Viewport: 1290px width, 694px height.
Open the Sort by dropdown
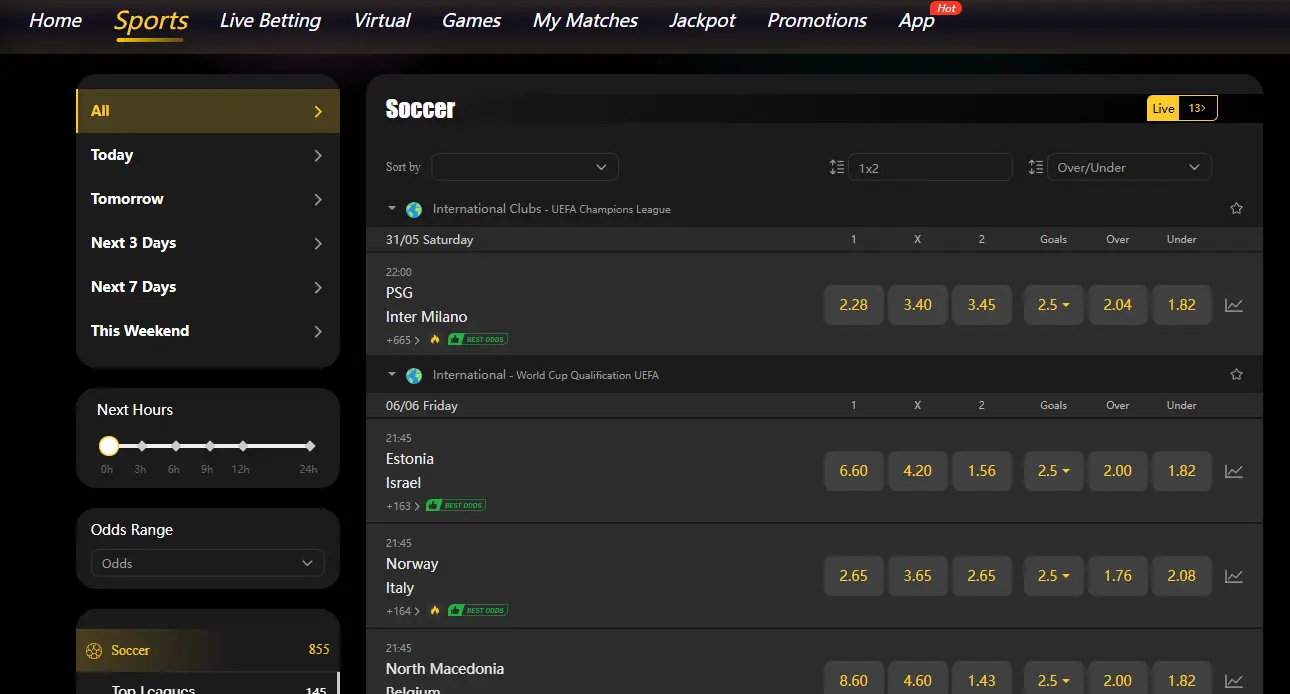(x=524, y=167)
